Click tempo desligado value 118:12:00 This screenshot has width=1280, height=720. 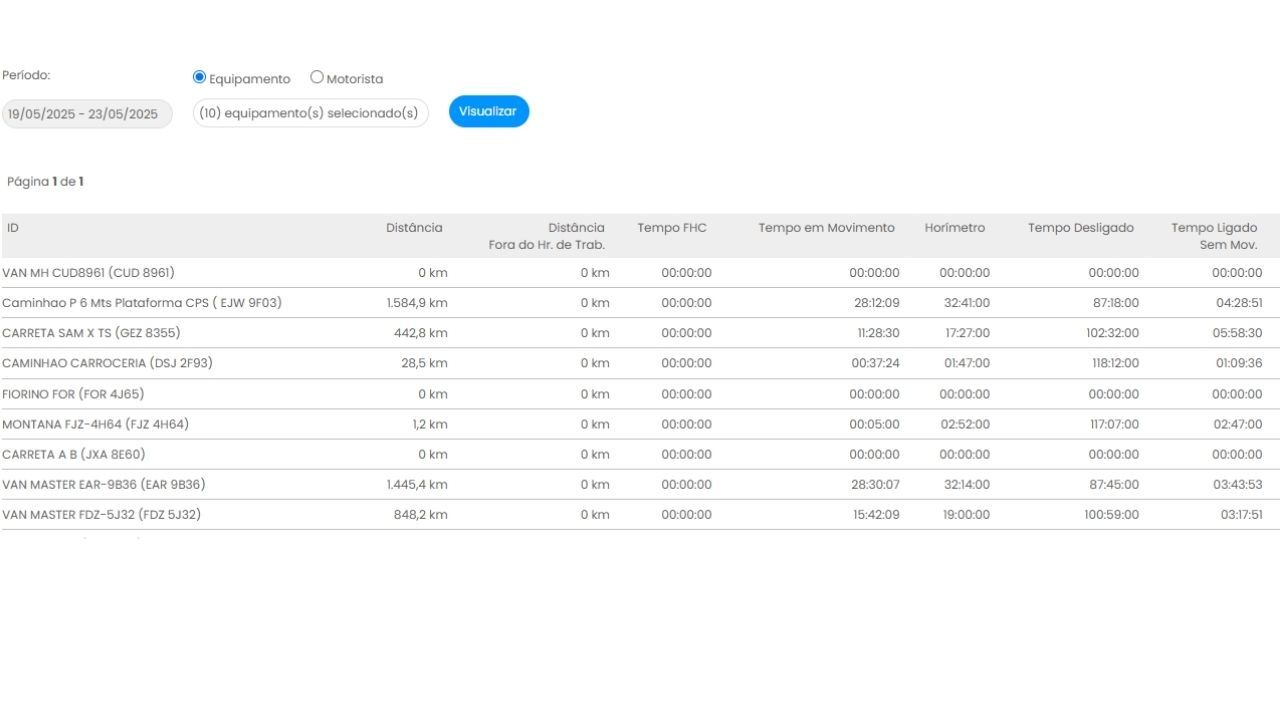(x=1116, y=363)
